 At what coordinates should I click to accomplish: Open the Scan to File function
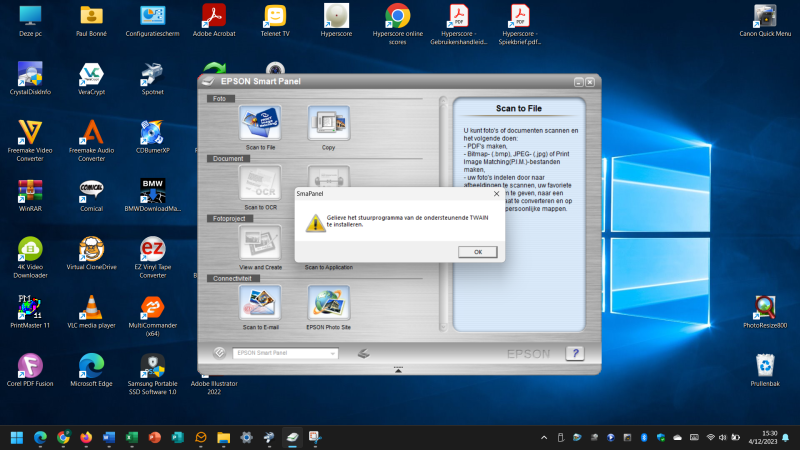point(260,124)
